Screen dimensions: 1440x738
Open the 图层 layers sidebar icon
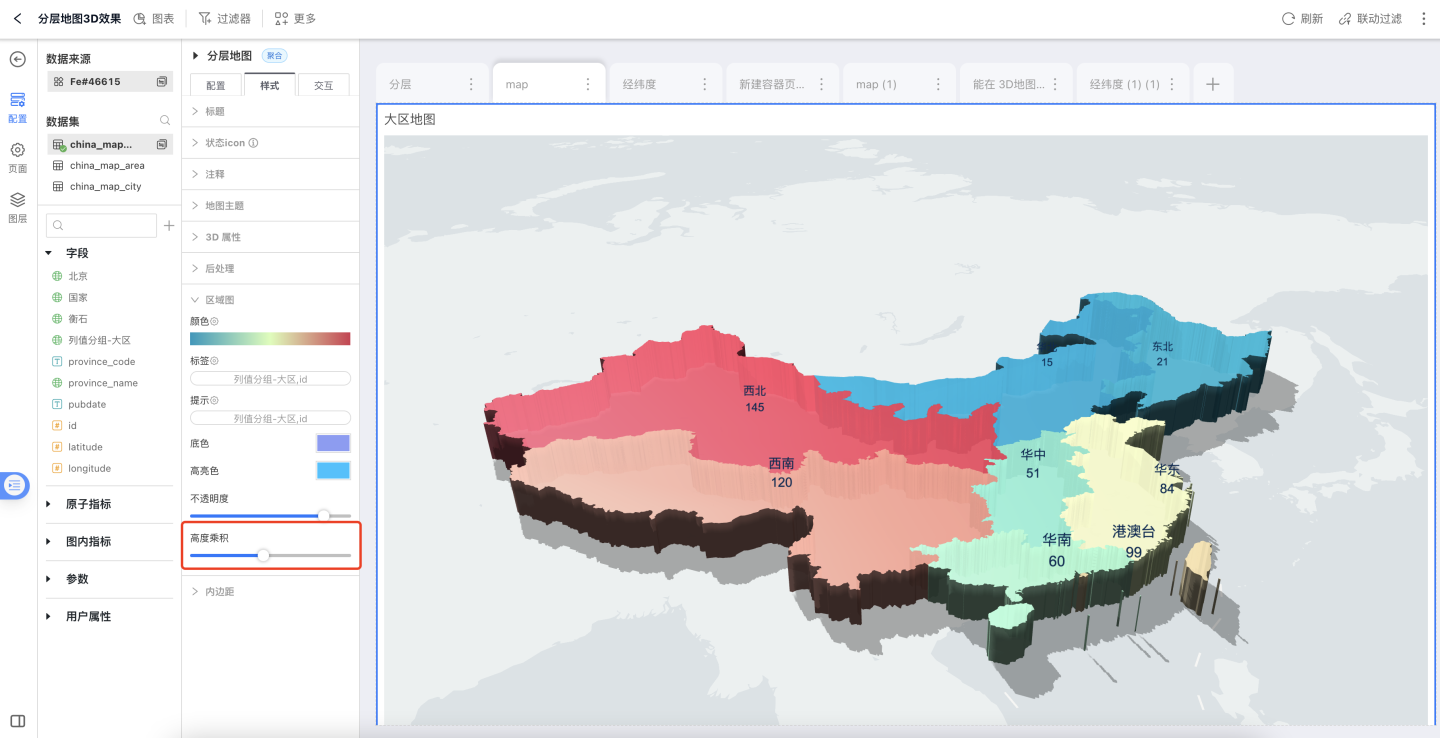pos(17,206)
